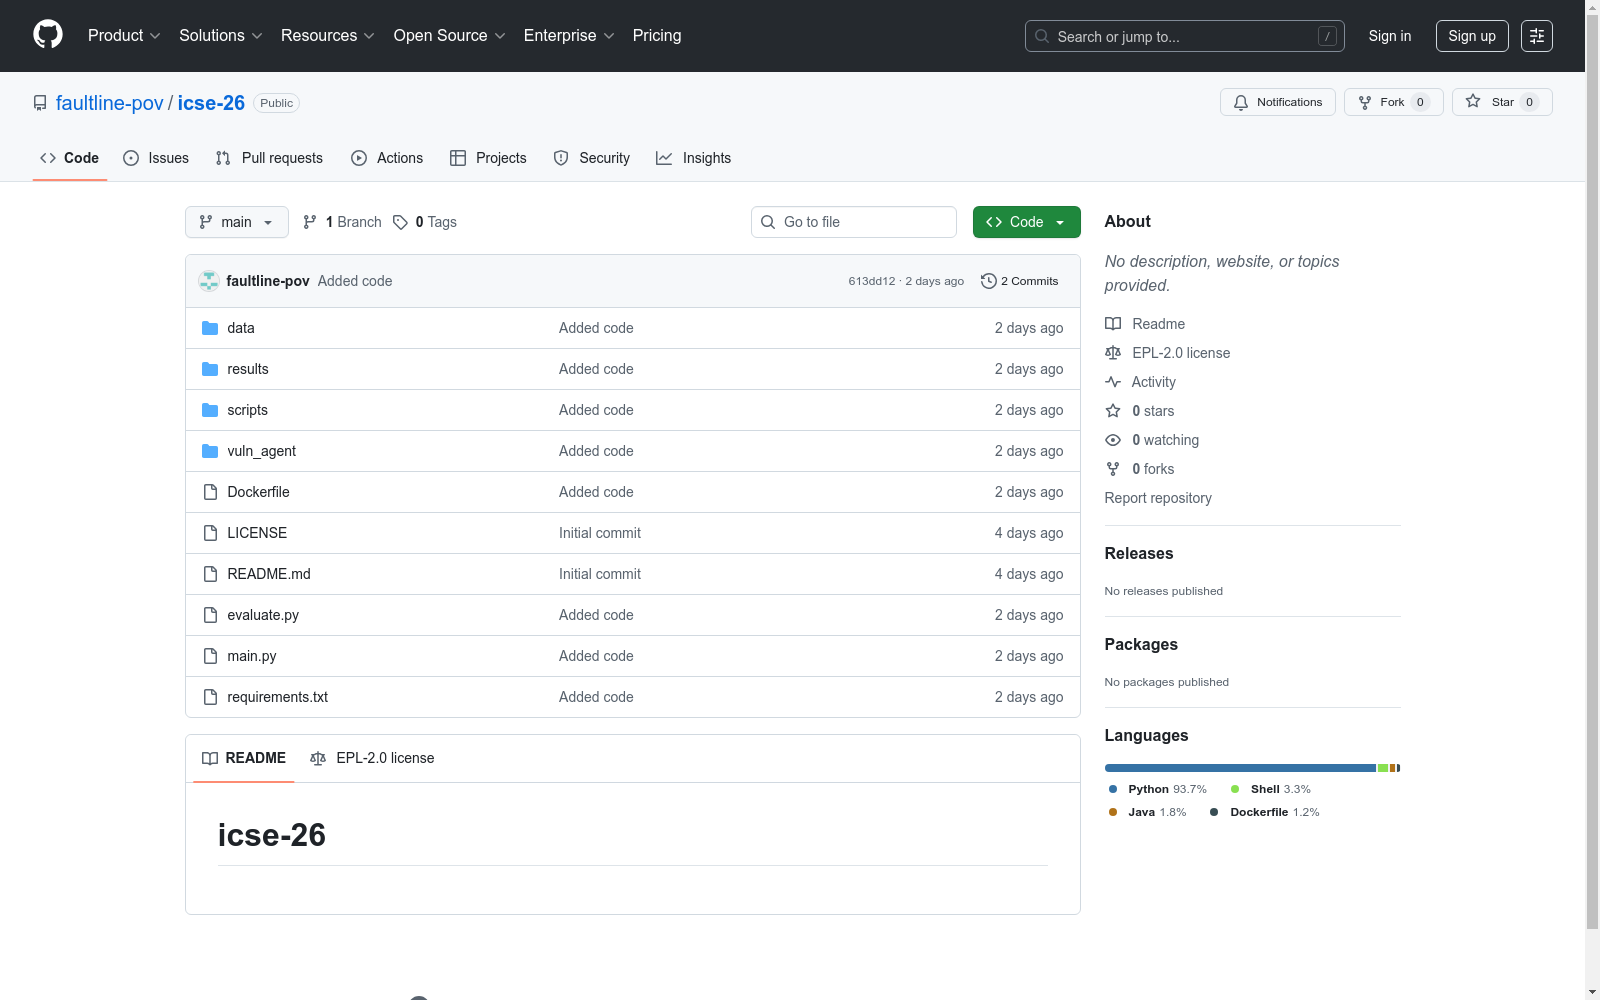Open the command palette icon button
Screen dimensions: 1600x1000
click(1536, 36)
